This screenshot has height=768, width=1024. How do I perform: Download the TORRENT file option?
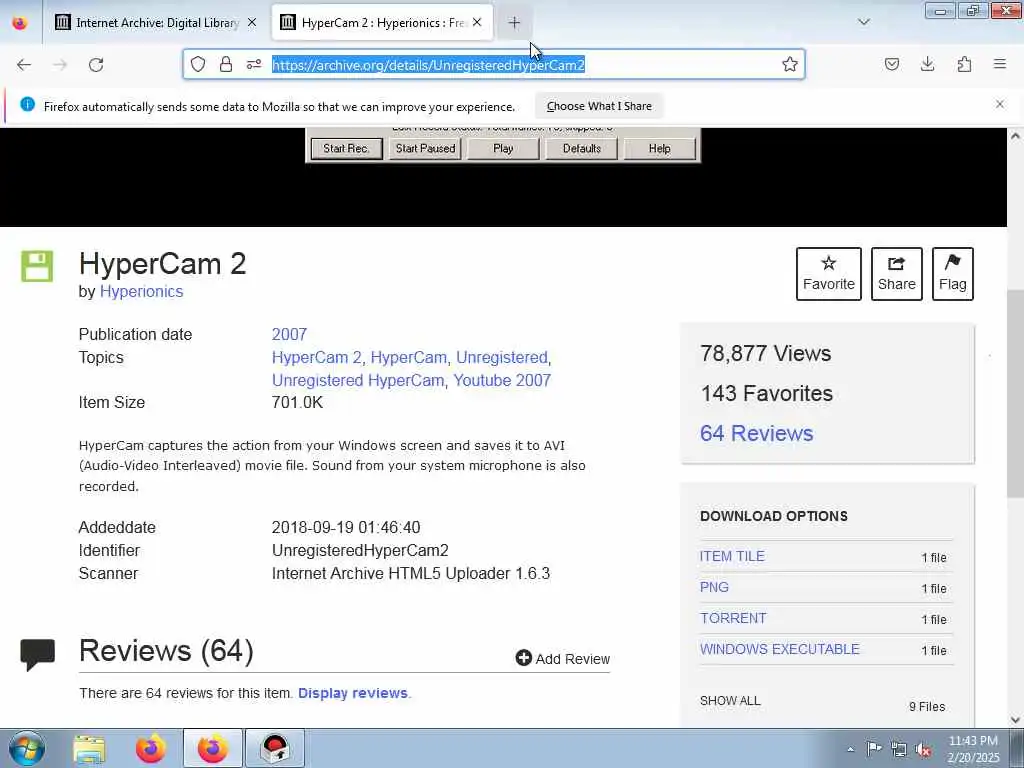[x=733, y=618]
